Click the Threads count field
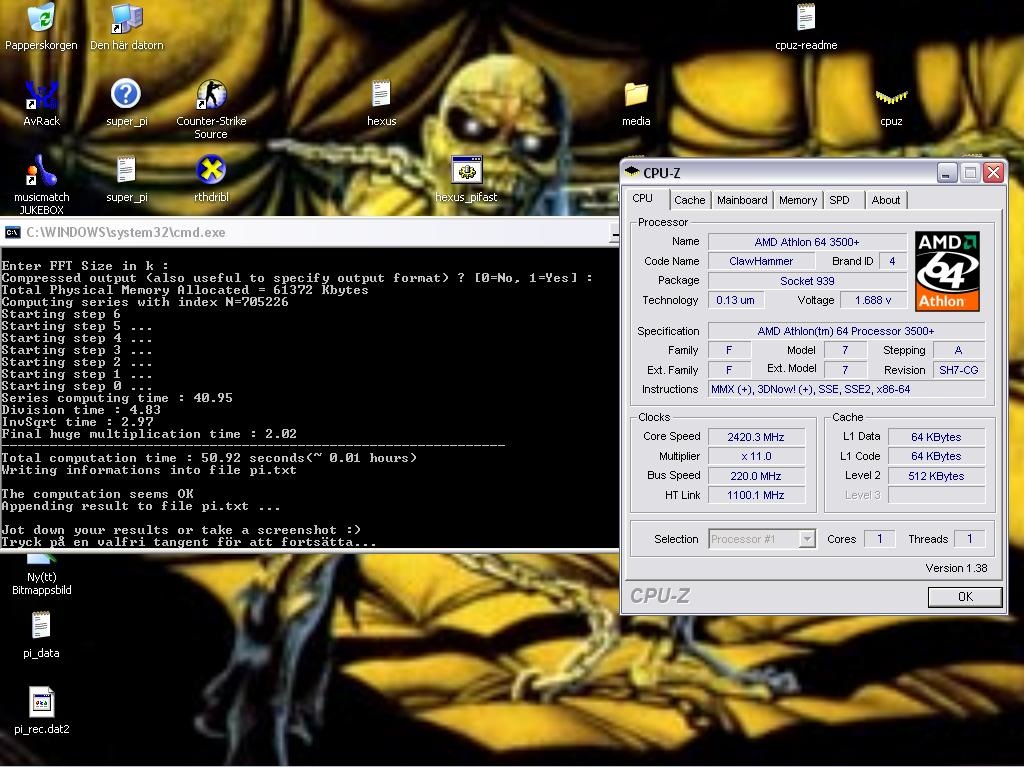 (x=969, y=539)
